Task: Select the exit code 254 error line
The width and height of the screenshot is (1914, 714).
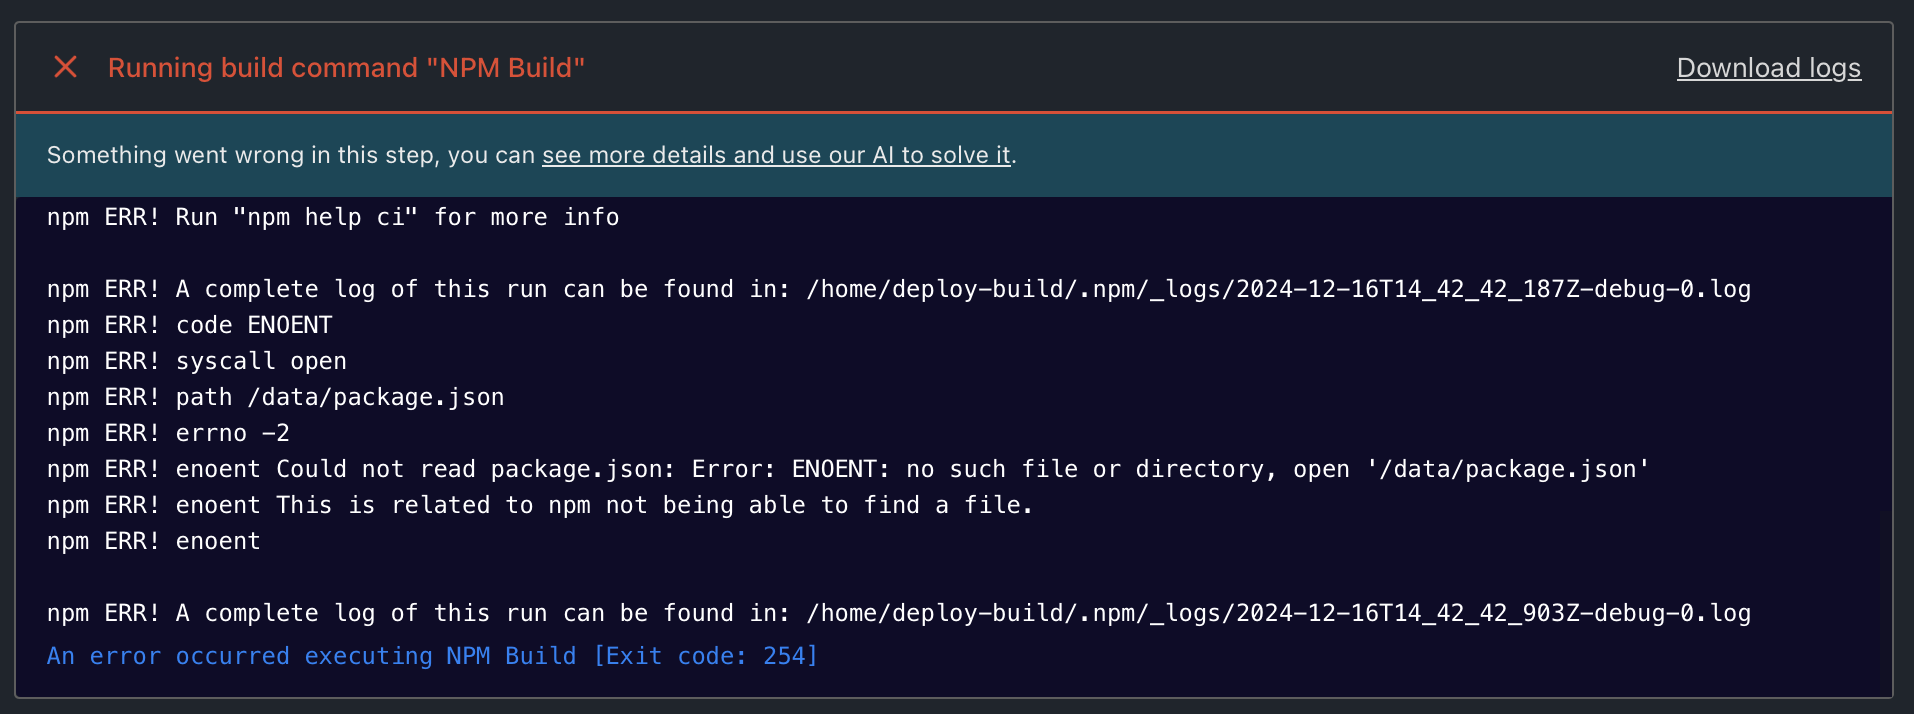Action: tap(431, 656)
